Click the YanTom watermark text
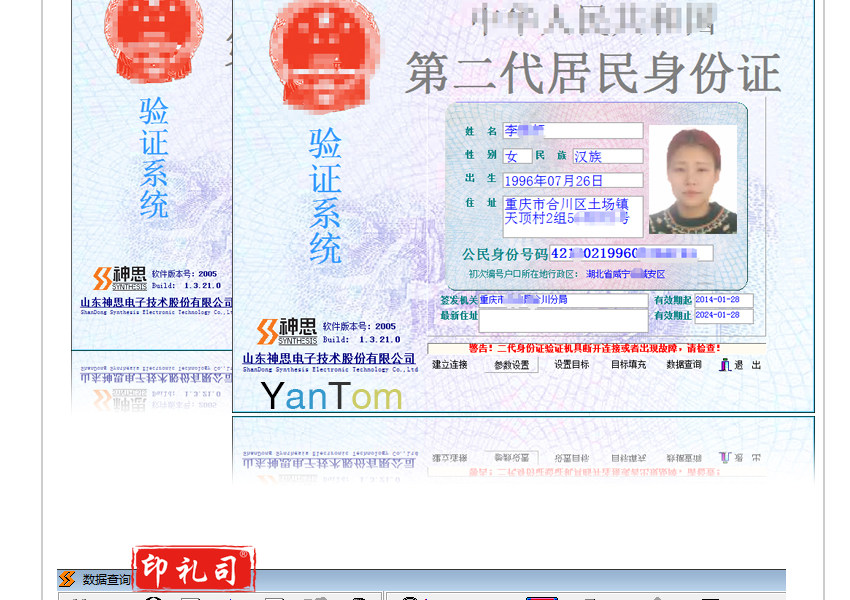The width and height of the screenshot is (850, 600). (x=331, y=396)
